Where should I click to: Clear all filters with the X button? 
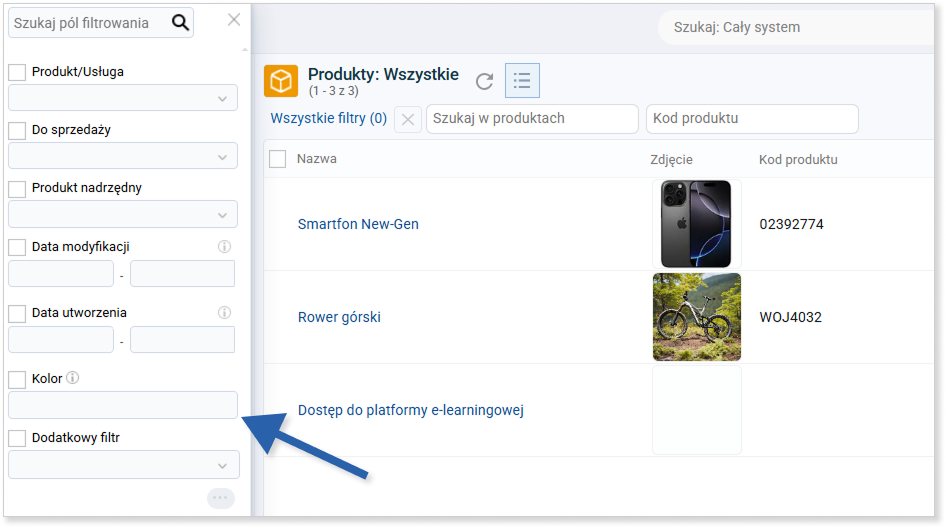(408, 119)
